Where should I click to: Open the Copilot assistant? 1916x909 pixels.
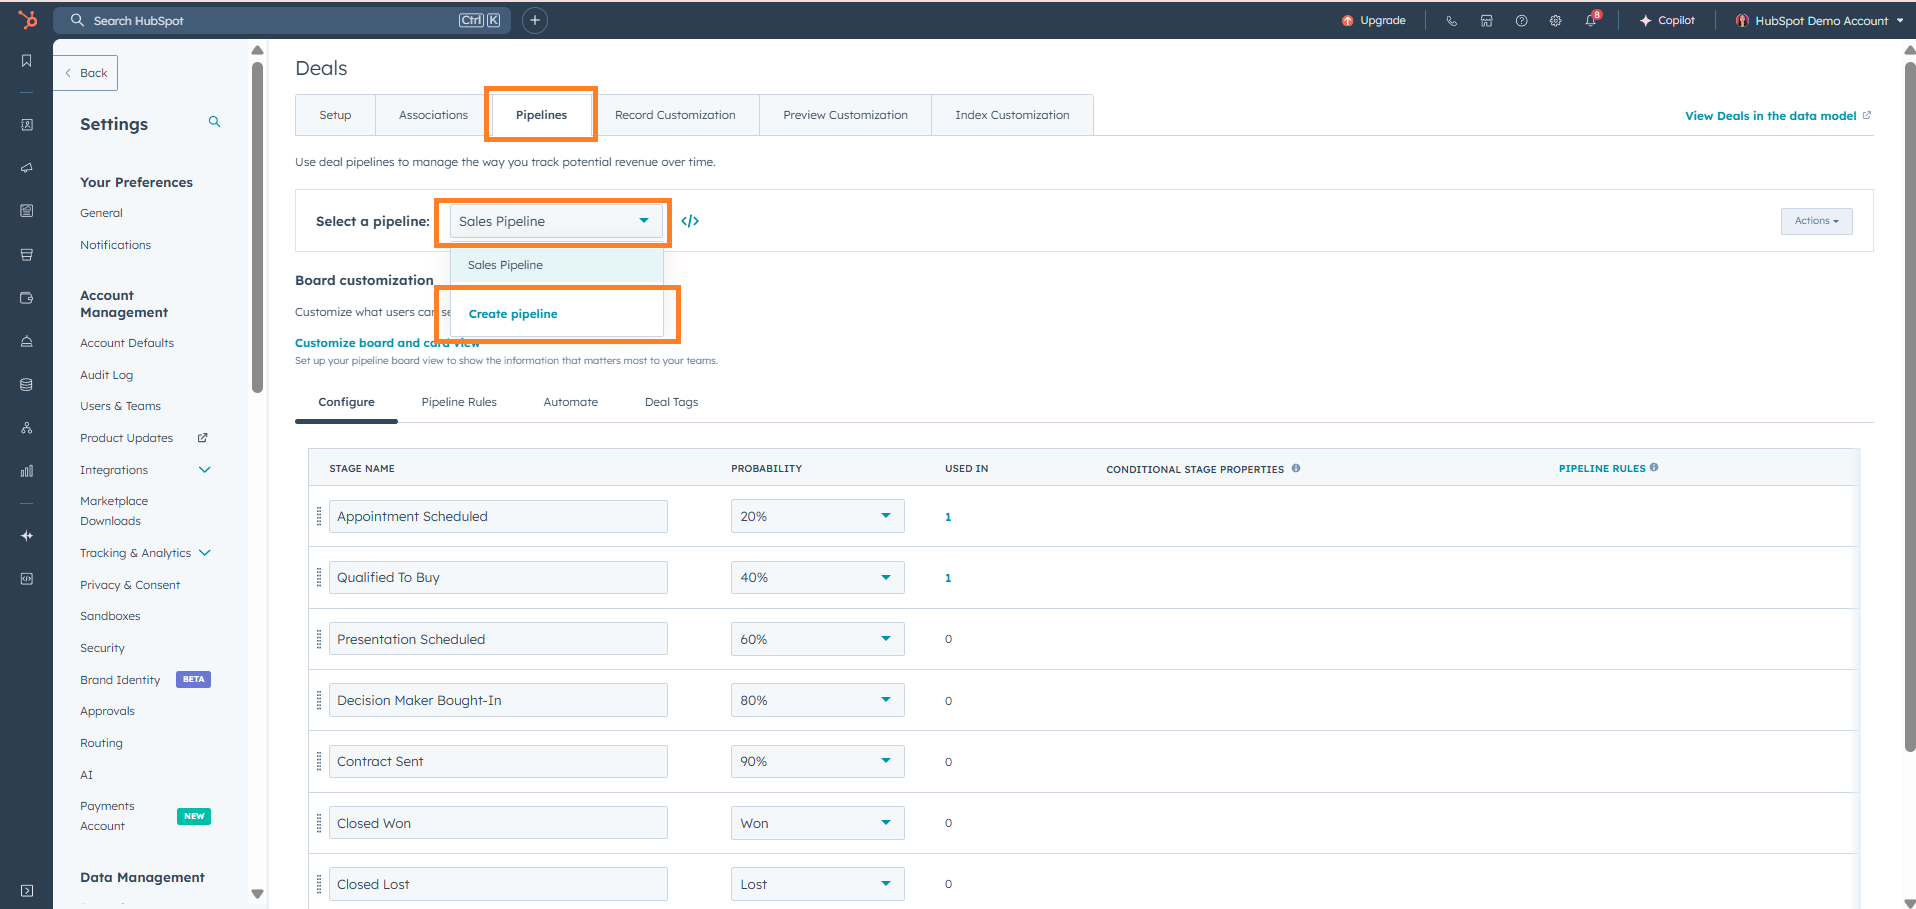point(1667,20)
